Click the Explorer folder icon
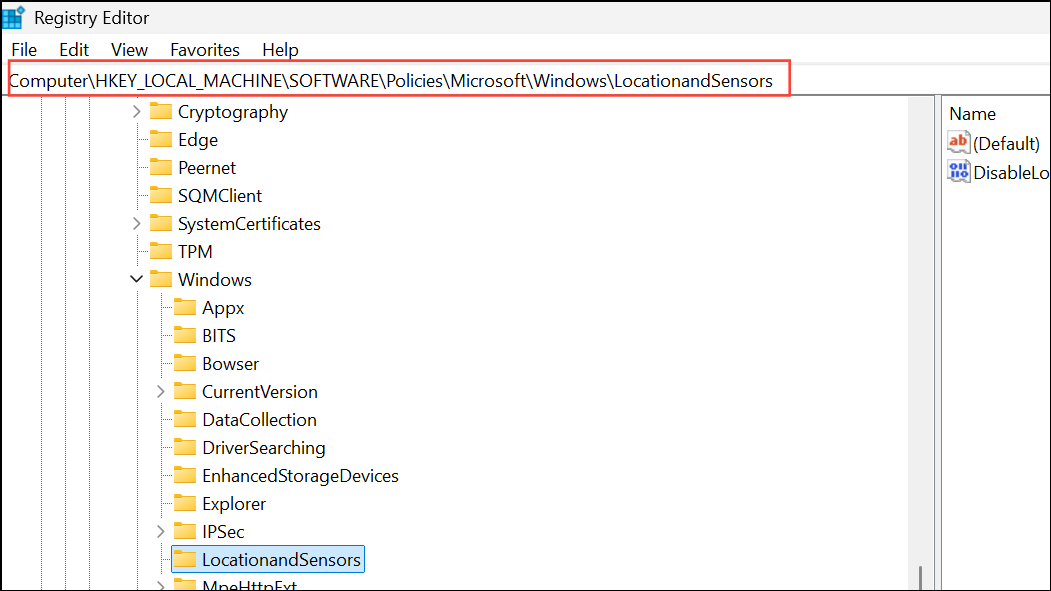This screenshot has height=591, width=1051. click(185, 503)
